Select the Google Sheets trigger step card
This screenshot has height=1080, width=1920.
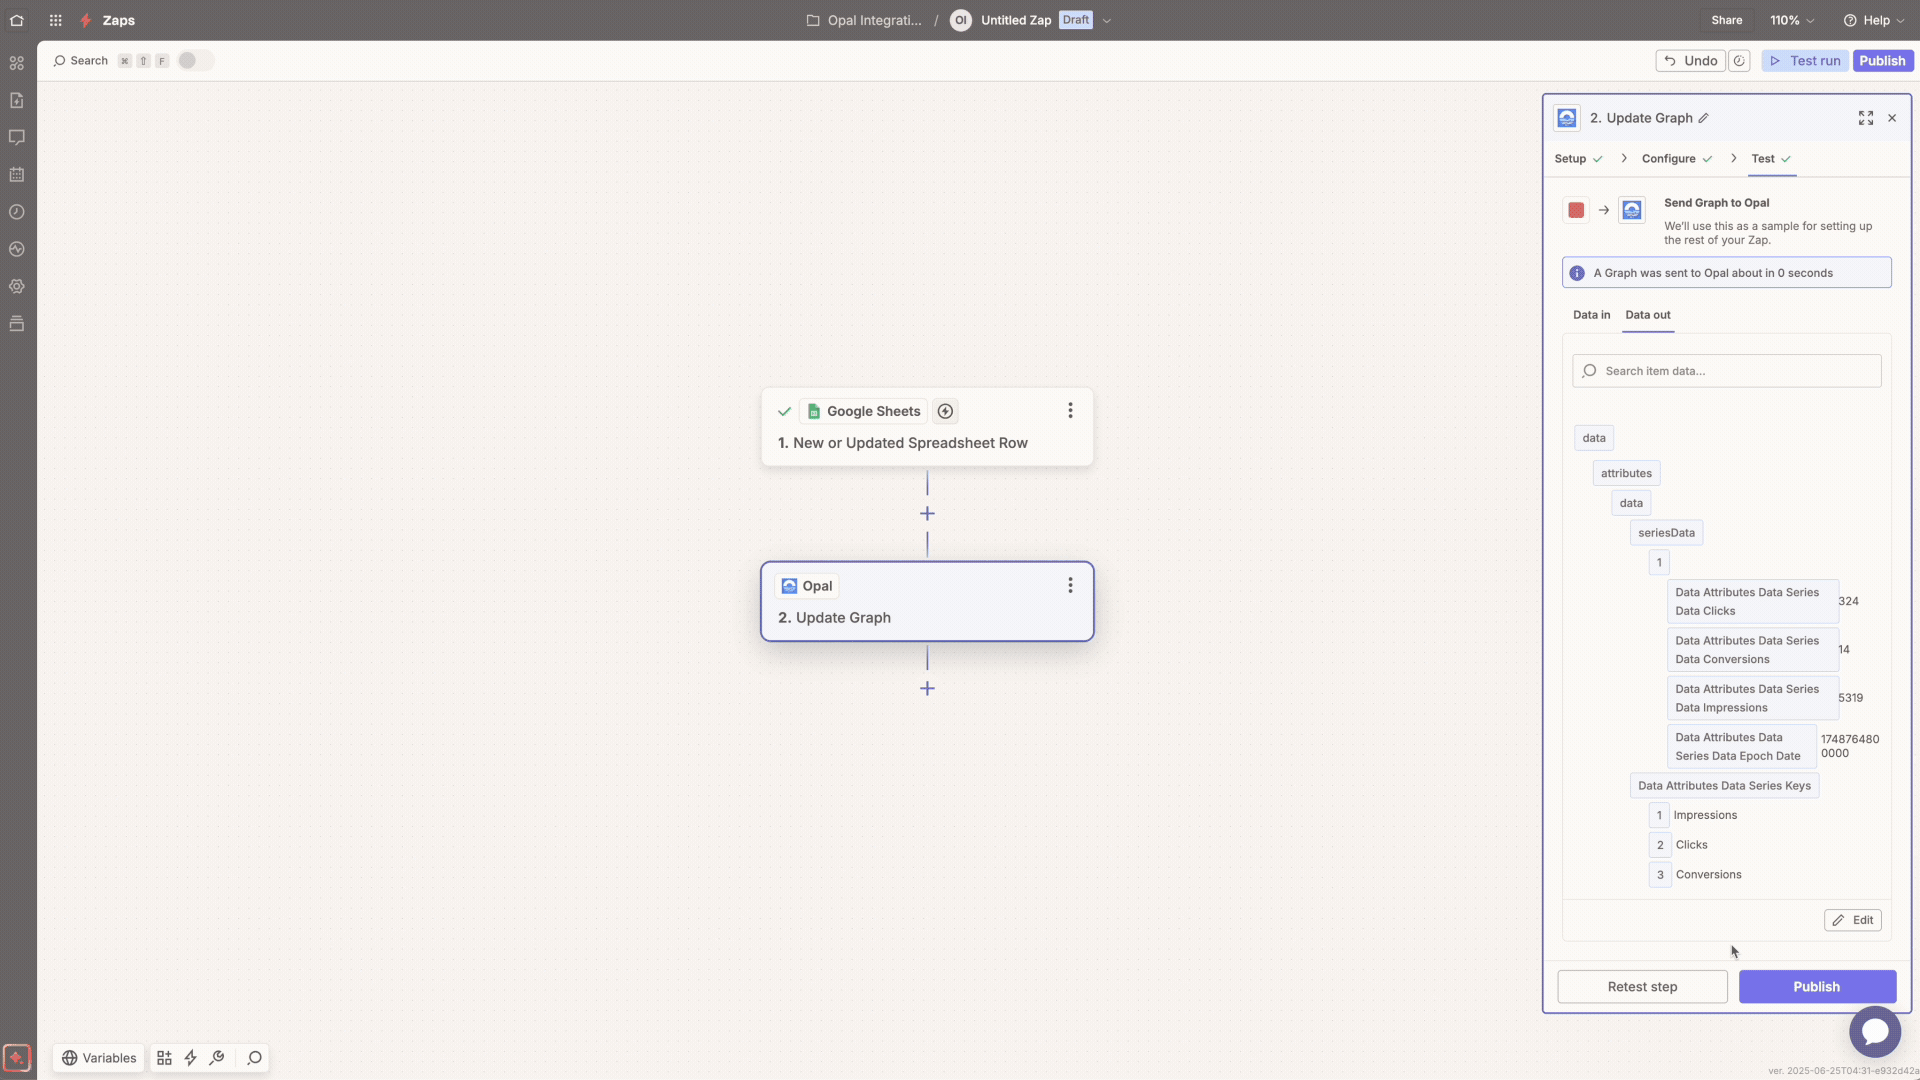[x=927, y=427]
